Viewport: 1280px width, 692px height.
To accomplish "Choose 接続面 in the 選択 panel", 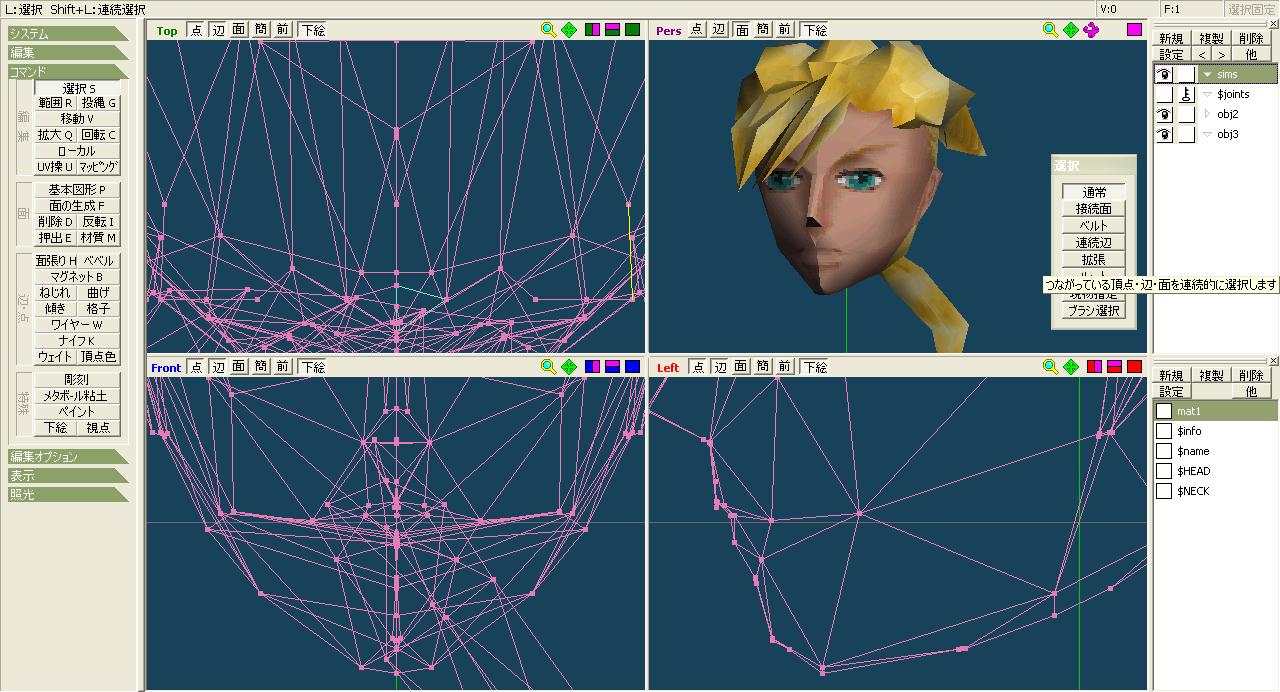I will (1094, 209).
